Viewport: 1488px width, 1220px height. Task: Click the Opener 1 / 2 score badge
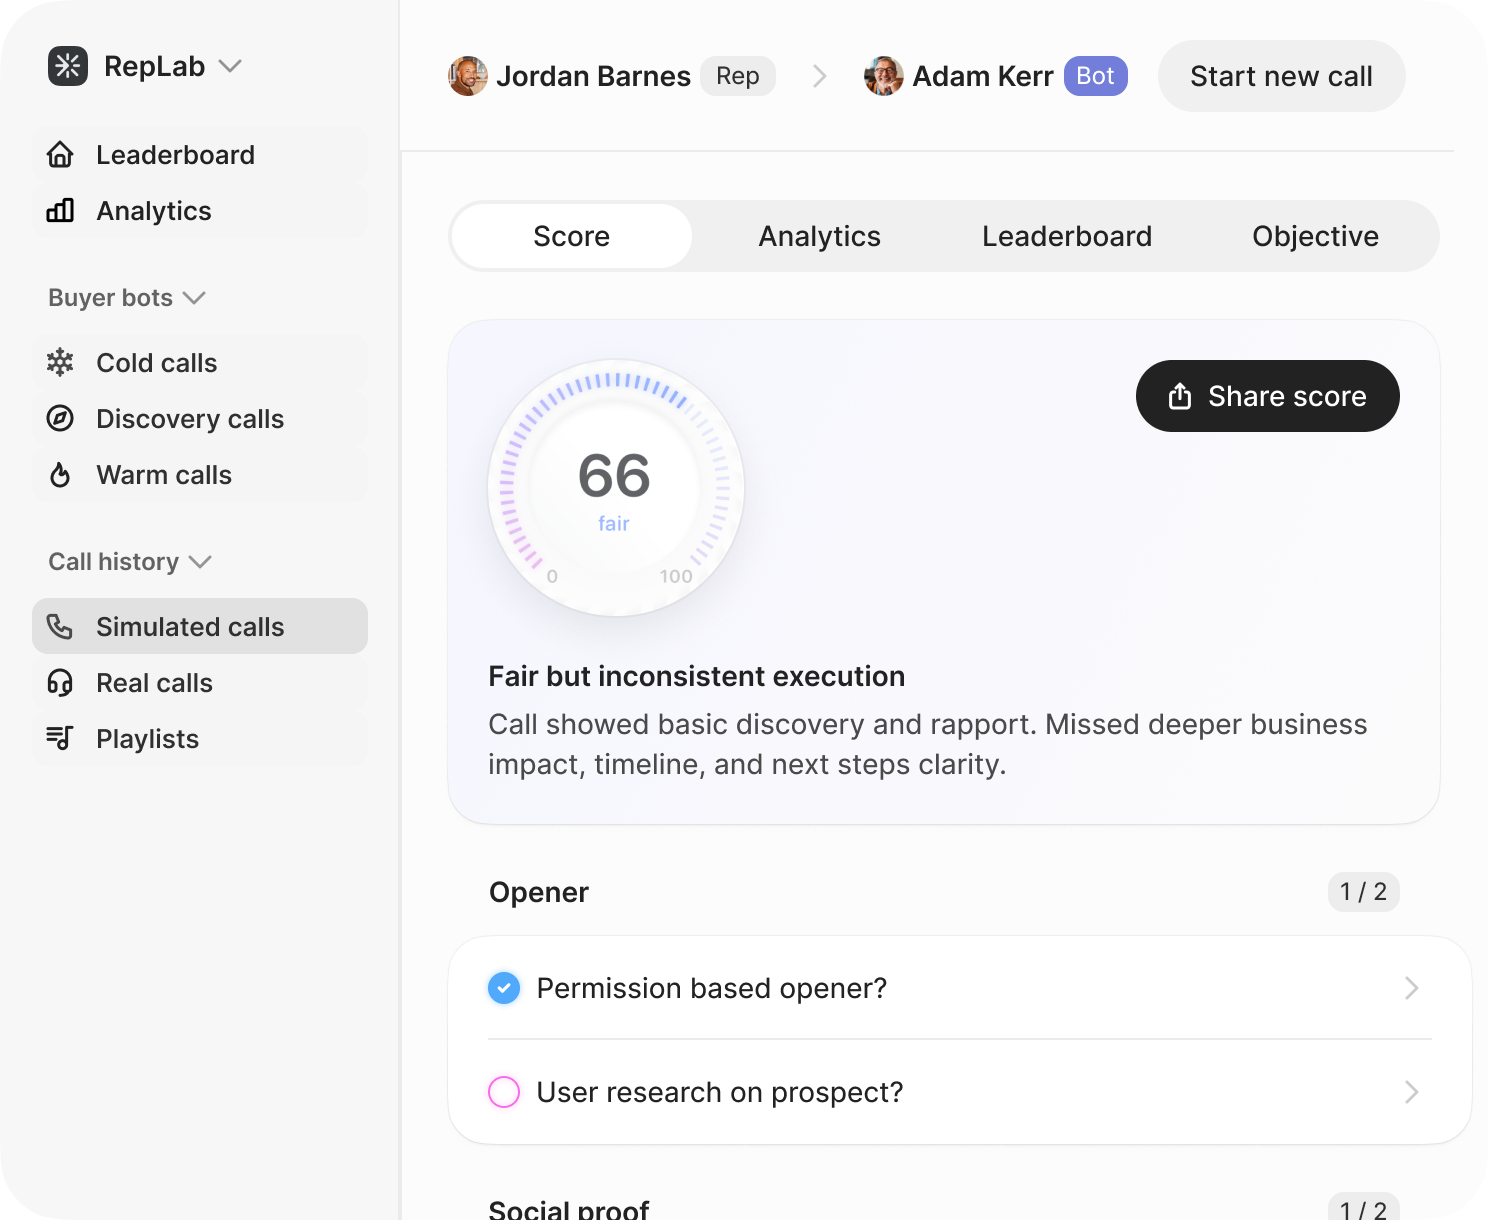pyautogui.click(x=1364, y=892)
